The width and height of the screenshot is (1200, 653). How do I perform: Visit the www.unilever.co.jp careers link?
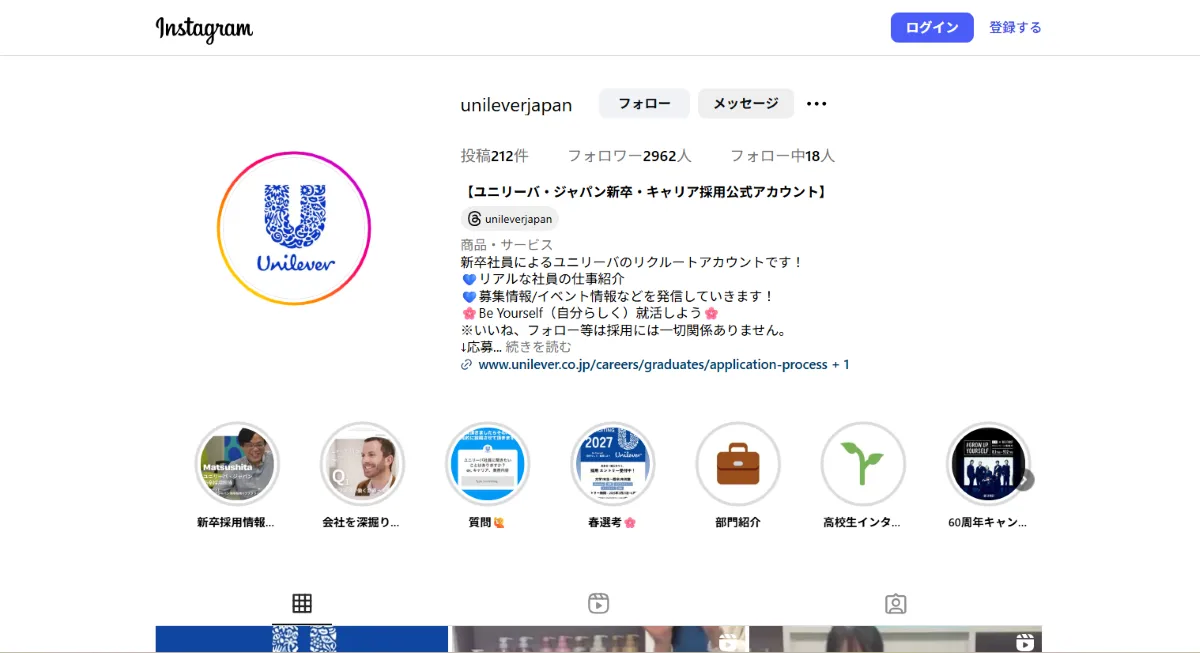[x=664, y=365]
